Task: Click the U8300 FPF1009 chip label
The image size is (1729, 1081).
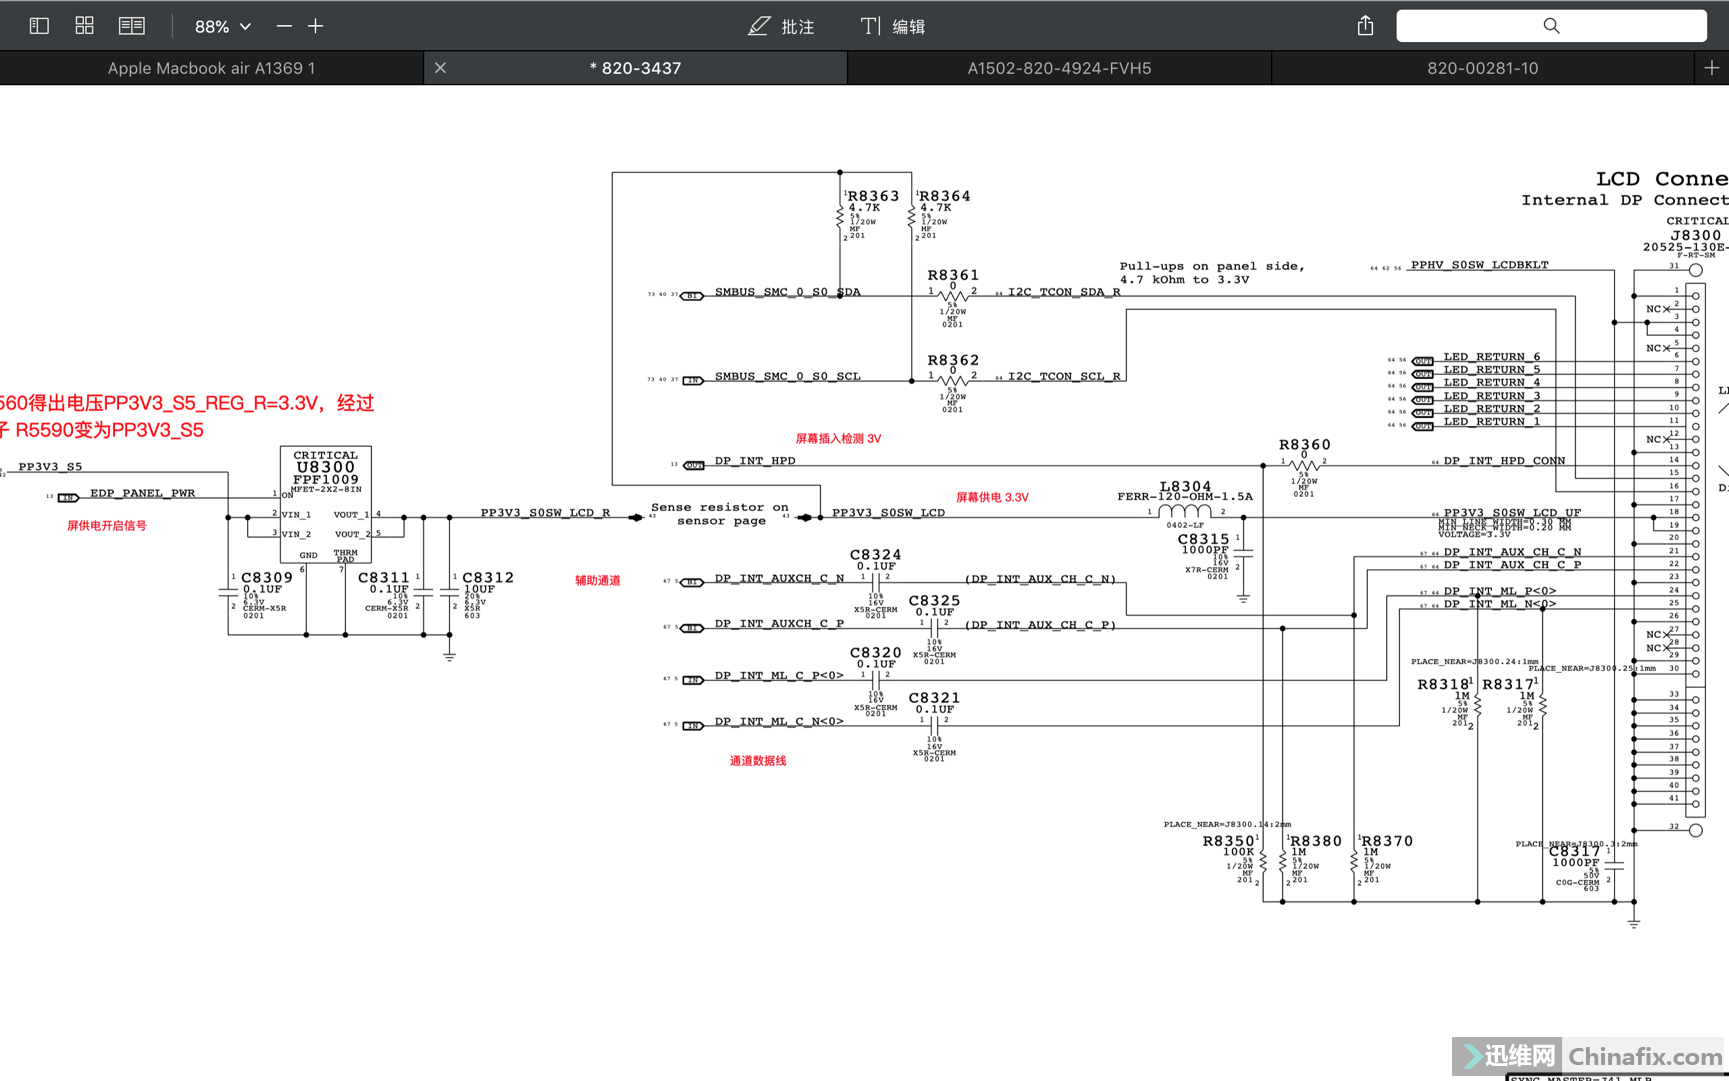Action: pos(325,472)
